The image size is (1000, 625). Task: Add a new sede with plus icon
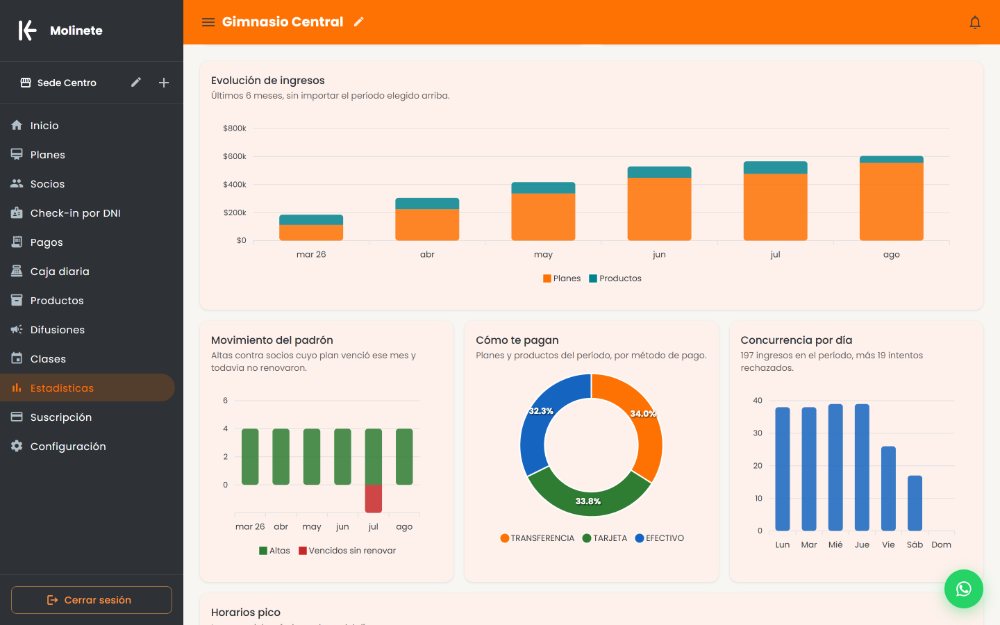point(164,82)
